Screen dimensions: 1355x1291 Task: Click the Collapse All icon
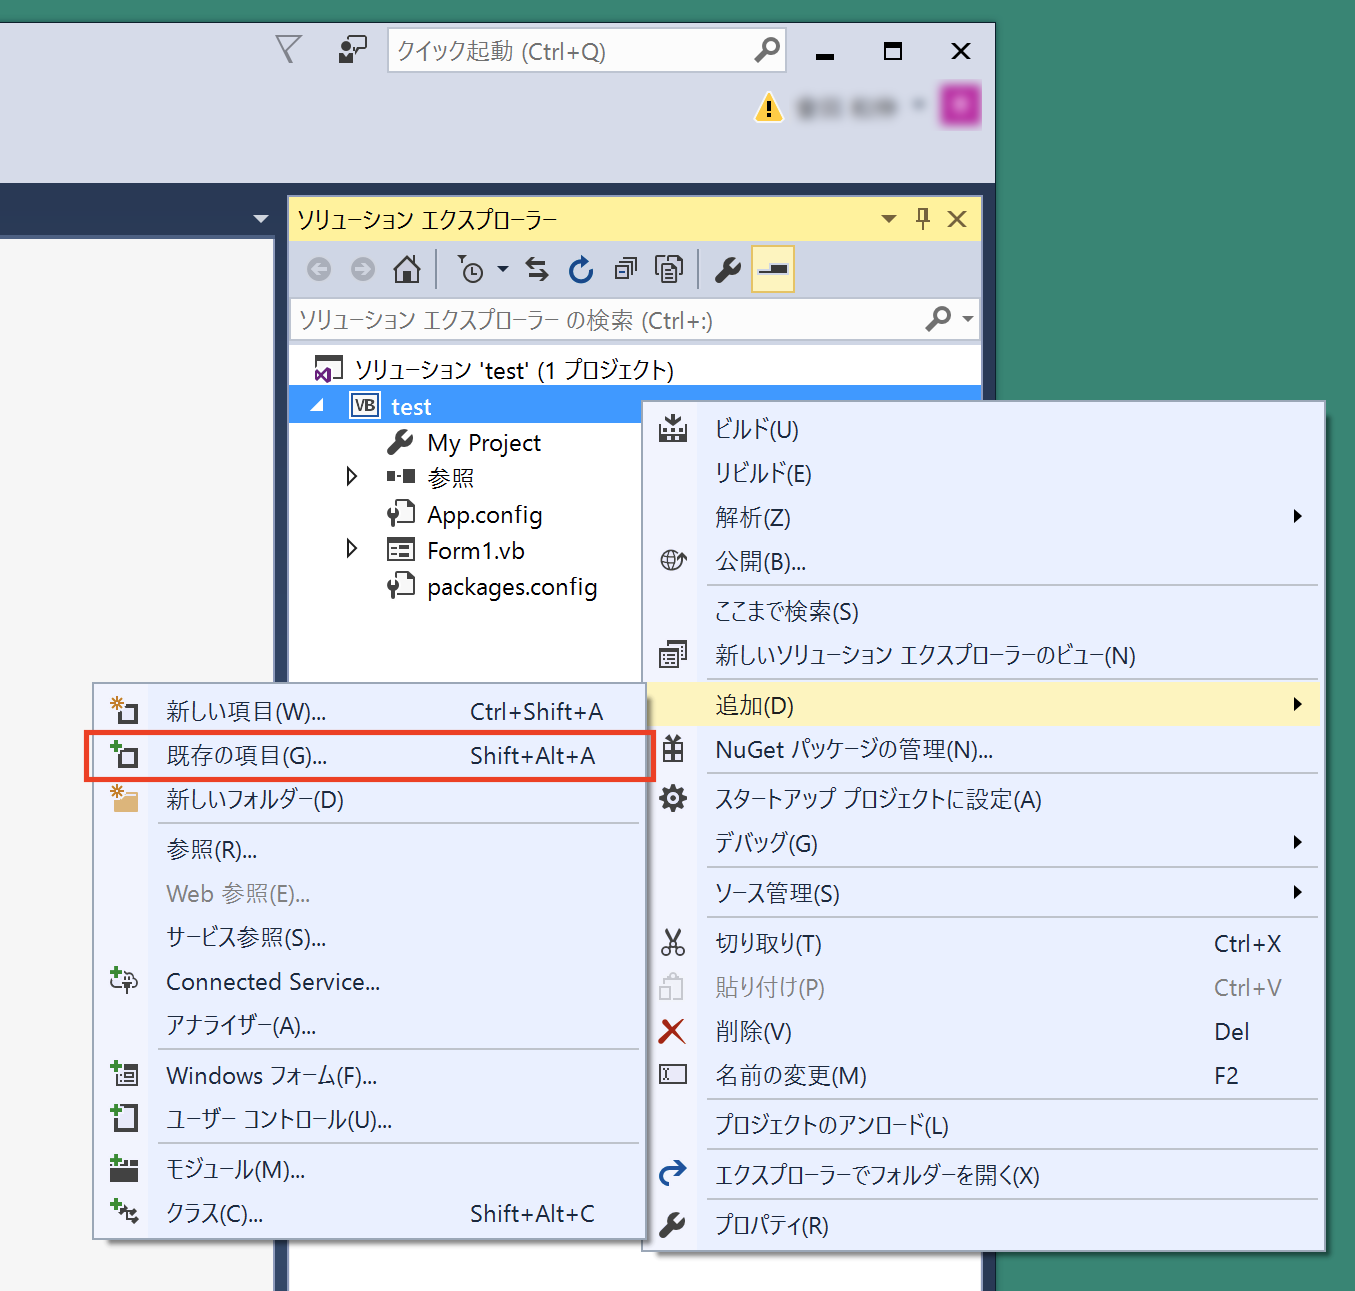pyautogui.click(x=625, y=269)
